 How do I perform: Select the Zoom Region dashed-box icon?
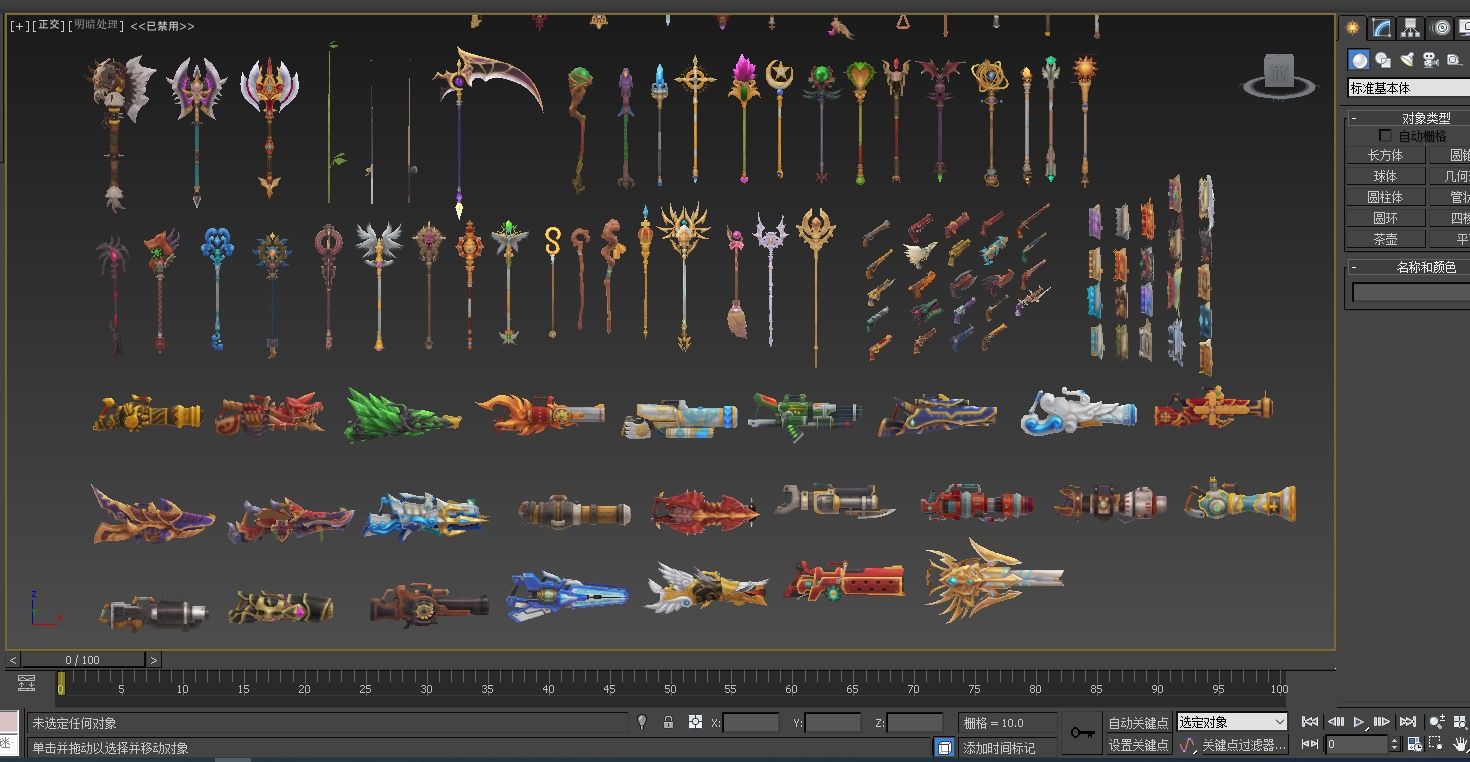click(x=1437, y=744)
